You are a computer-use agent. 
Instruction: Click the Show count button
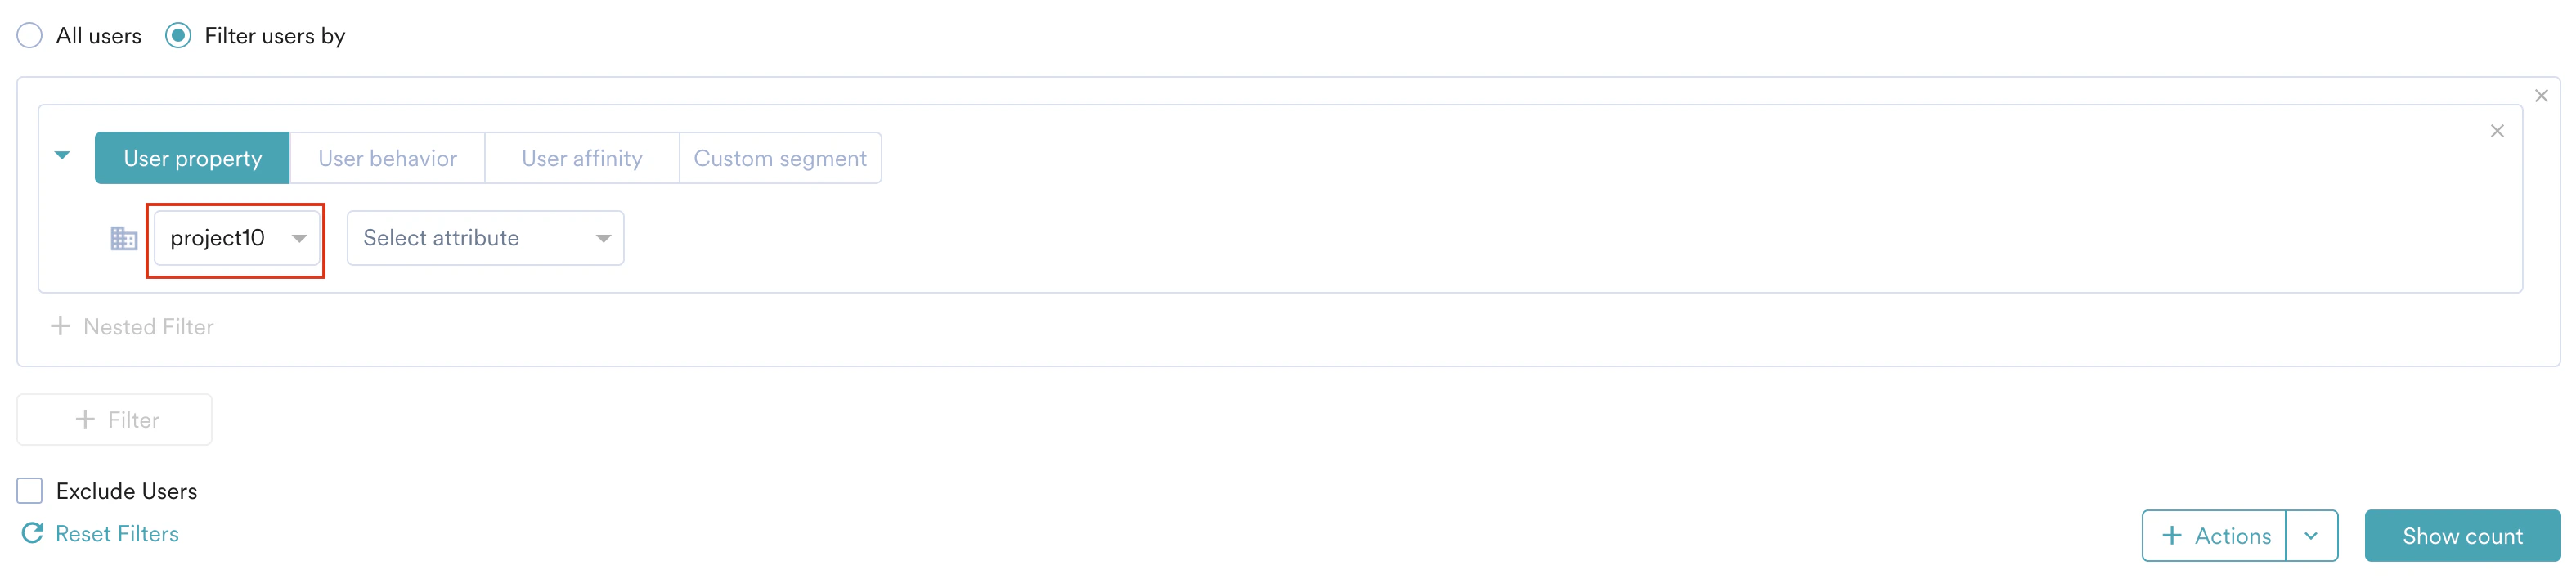[x=2462, y=535]
